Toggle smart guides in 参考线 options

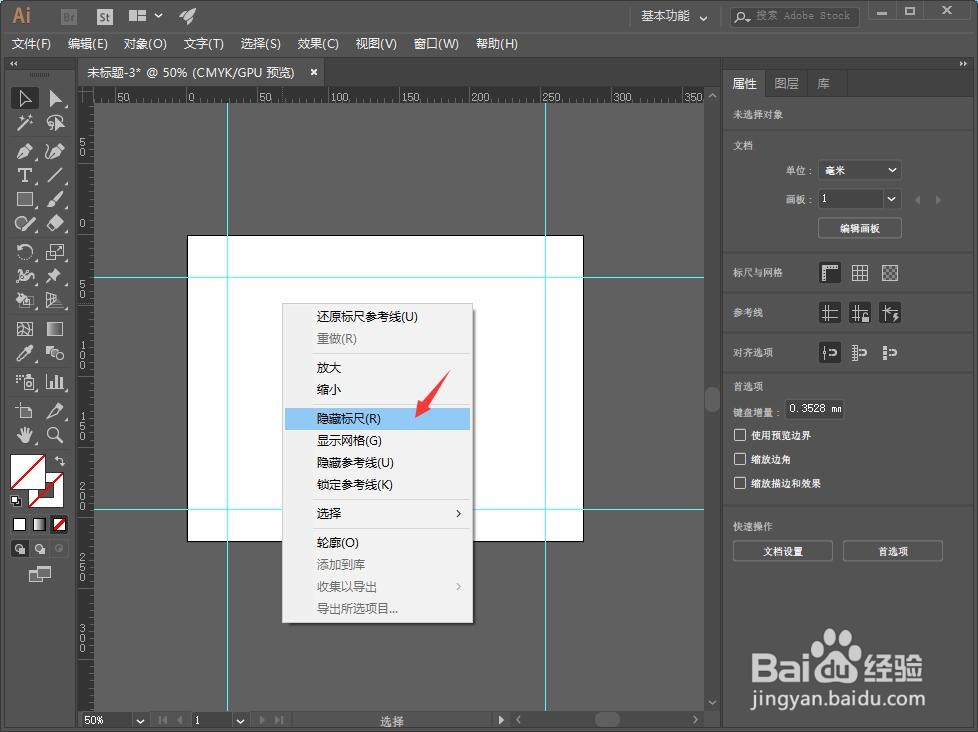(x=890, y=313)
